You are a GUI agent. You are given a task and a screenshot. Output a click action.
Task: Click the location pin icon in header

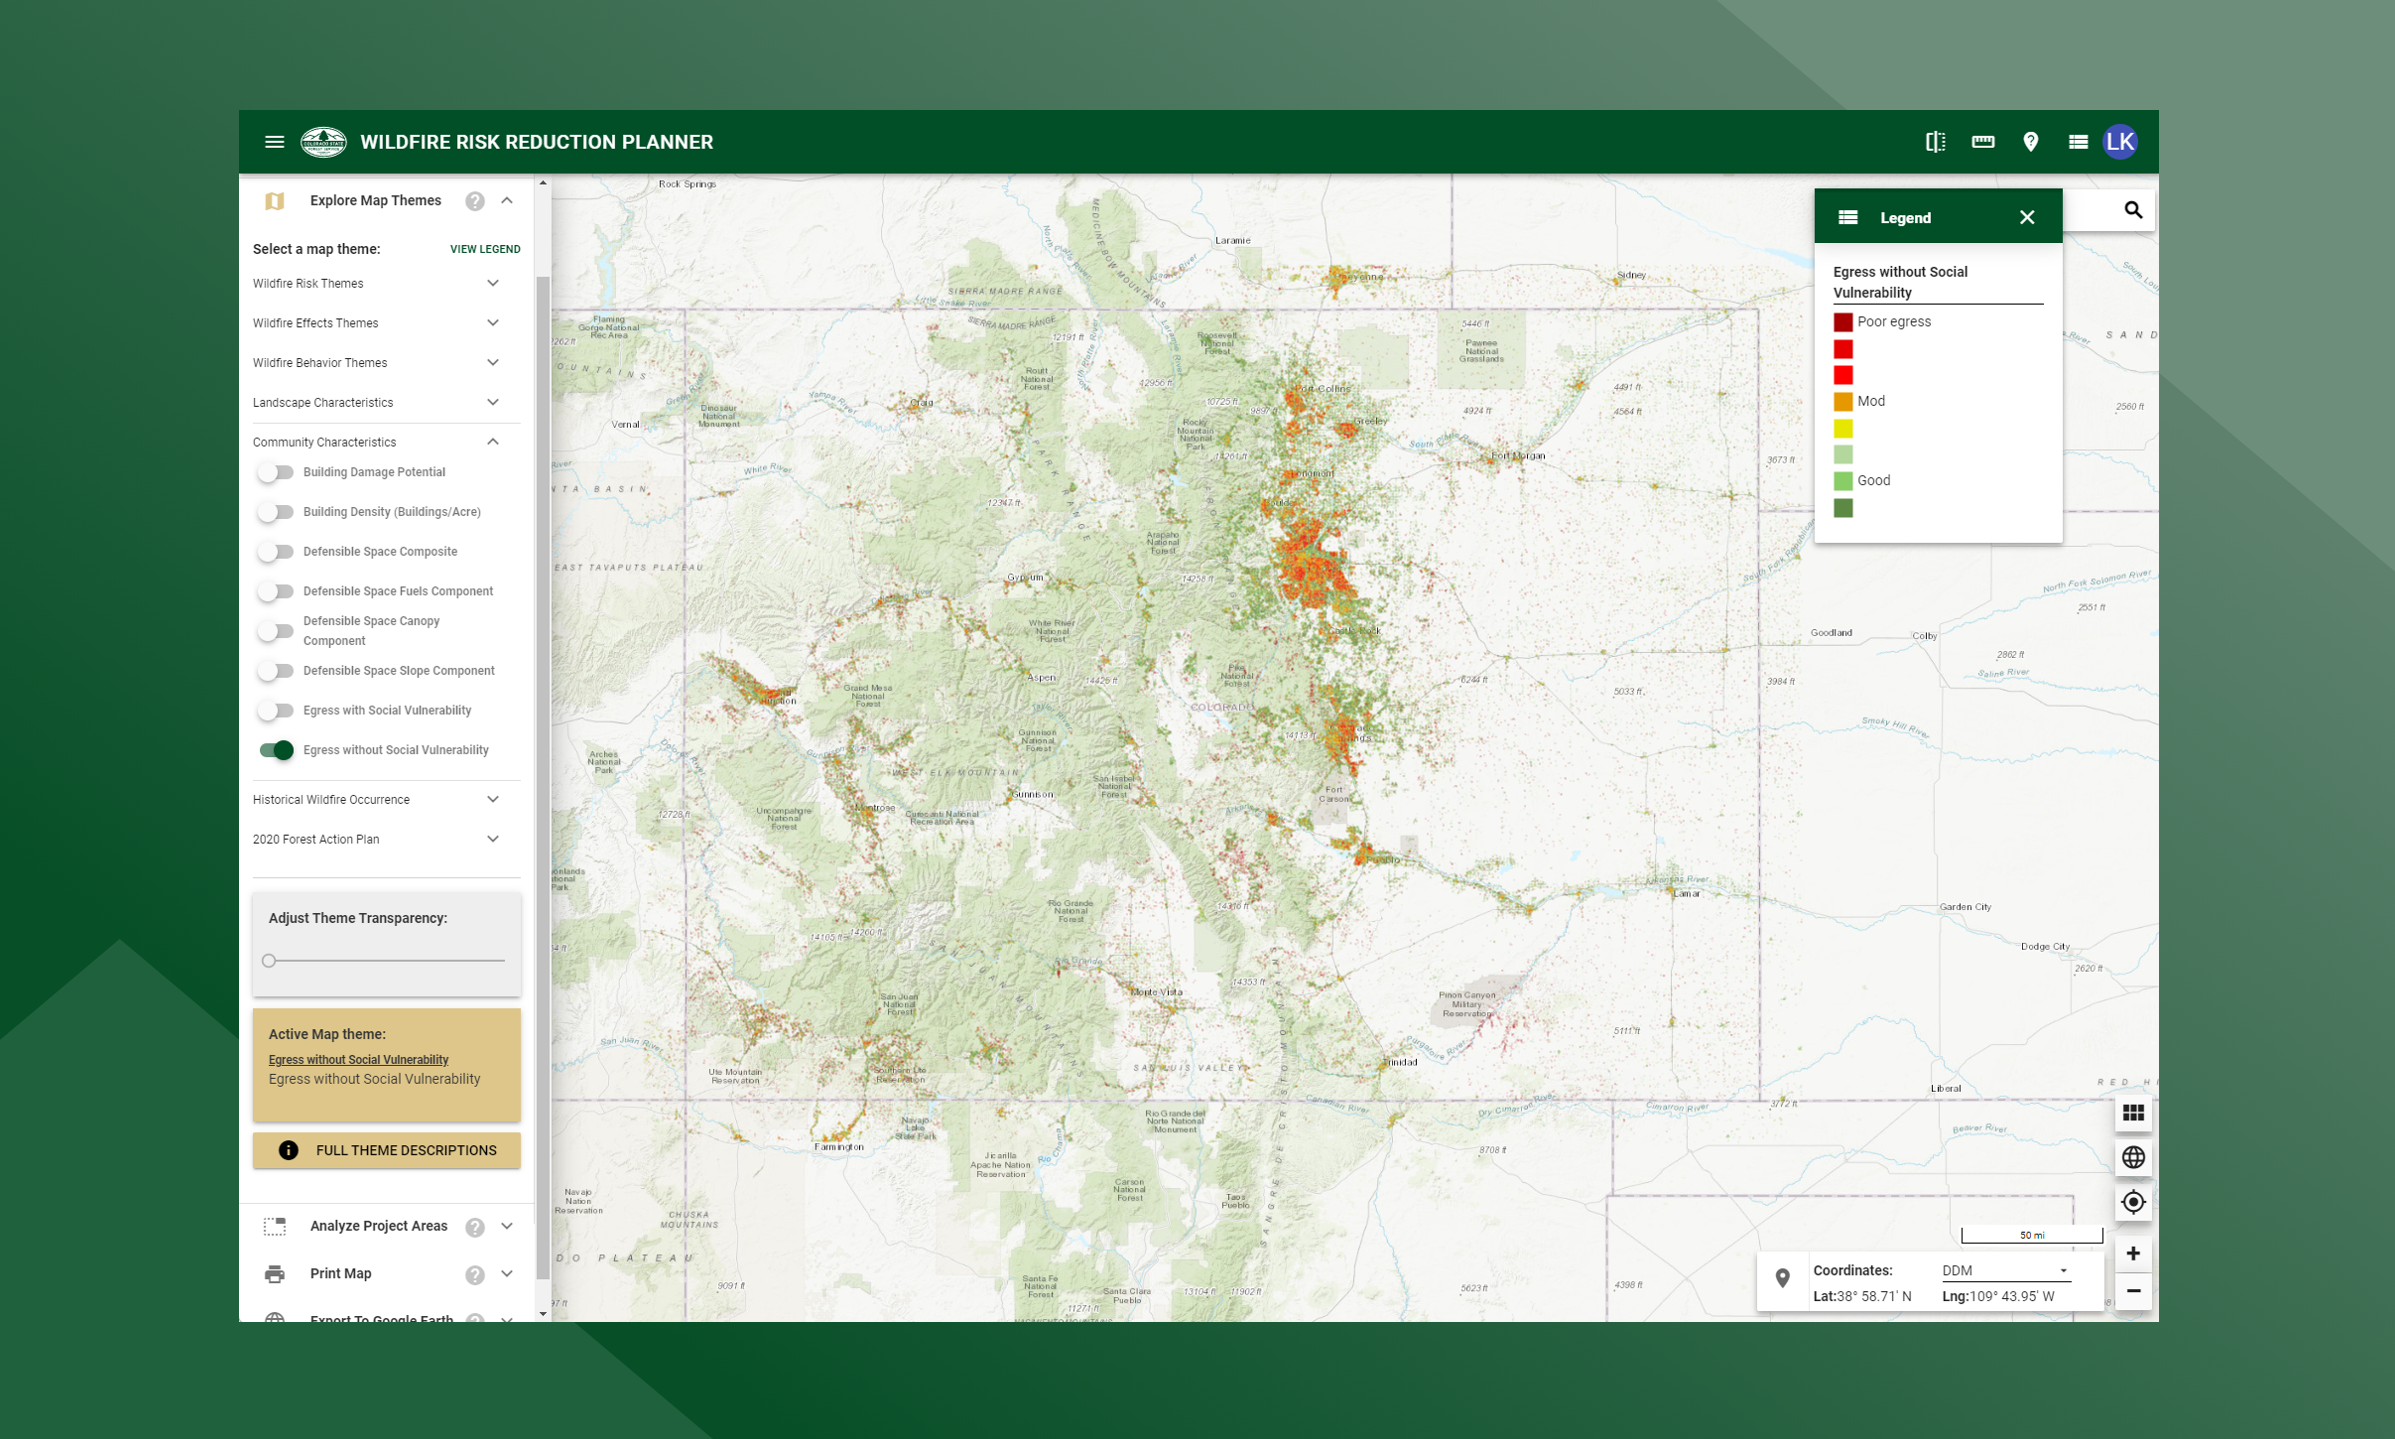(2030, 142)
